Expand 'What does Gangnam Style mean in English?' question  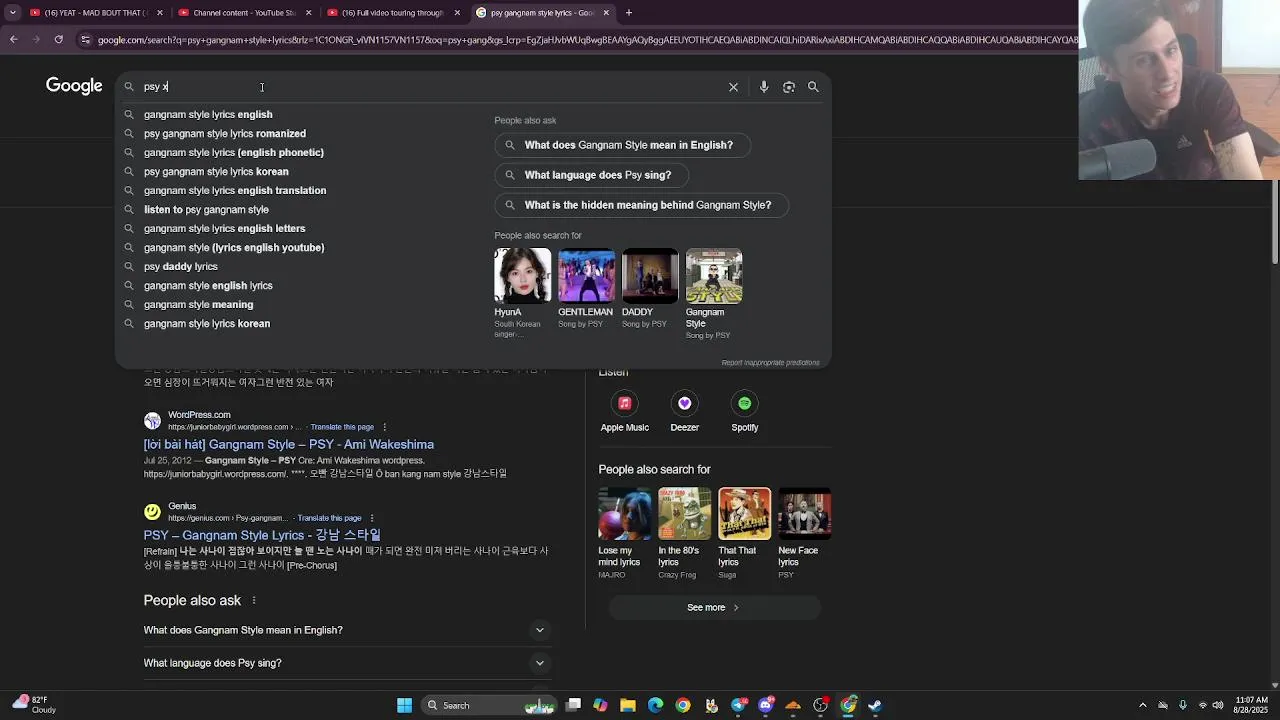click(348, 630)
